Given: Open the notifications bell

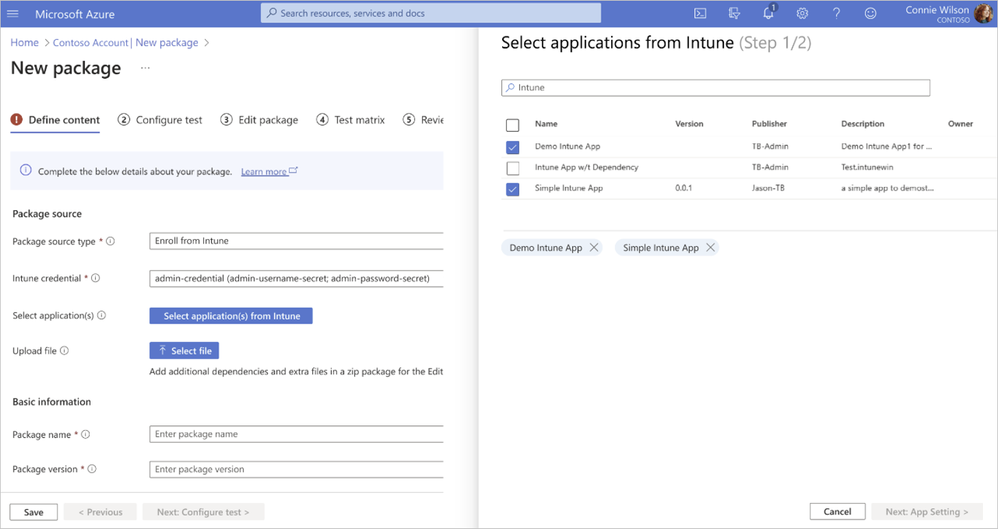Looking at the screenshot, I should [x=768, y=14].
